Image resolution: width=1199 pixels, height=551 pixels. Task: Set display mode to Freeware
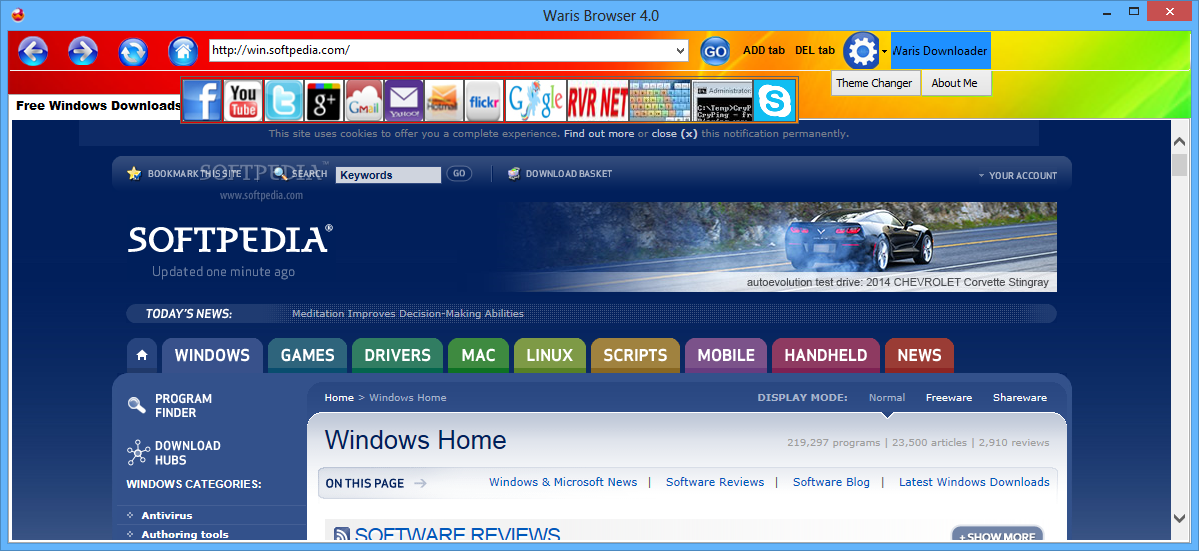click(949, 397)
